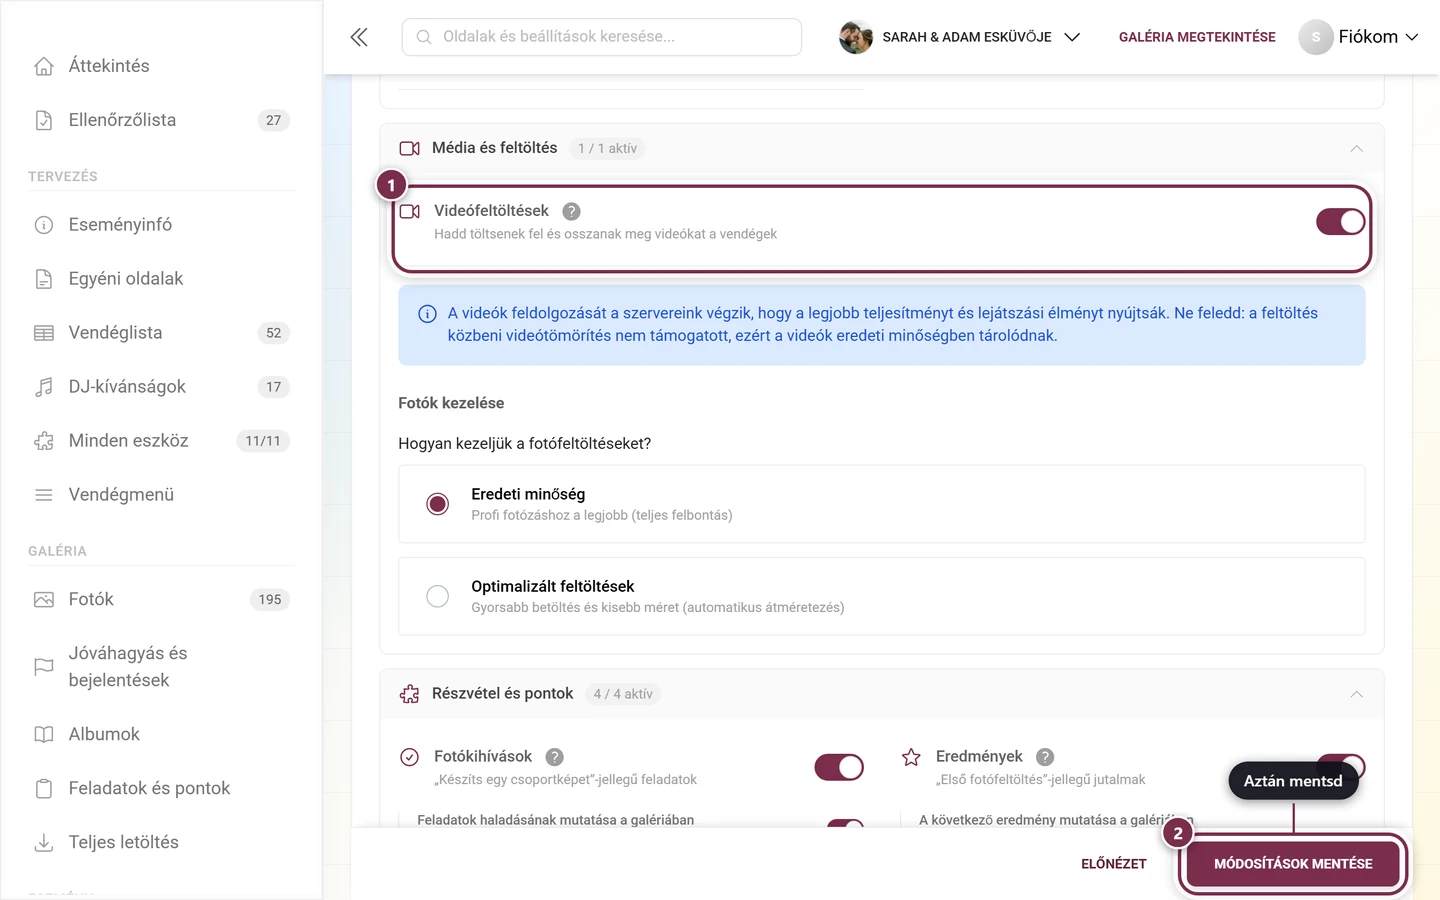
Task: Click the DJ-kívánságok music note icon
Action: coord(44,387)
